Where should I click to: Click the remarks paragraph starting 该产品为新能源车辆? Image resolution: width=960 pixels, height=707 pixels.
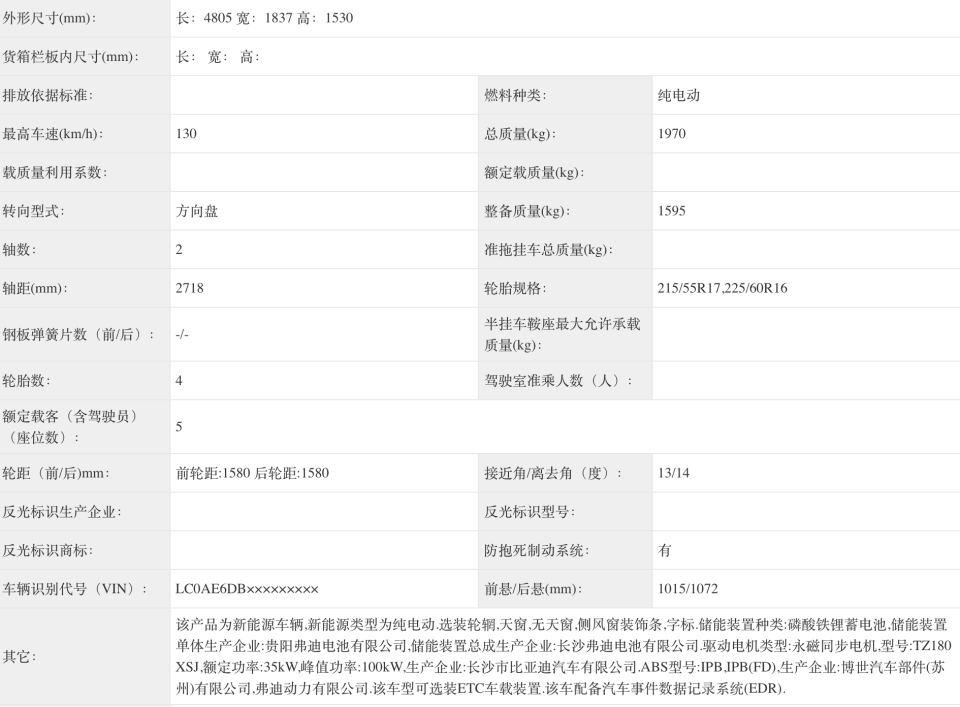(563, 657)
